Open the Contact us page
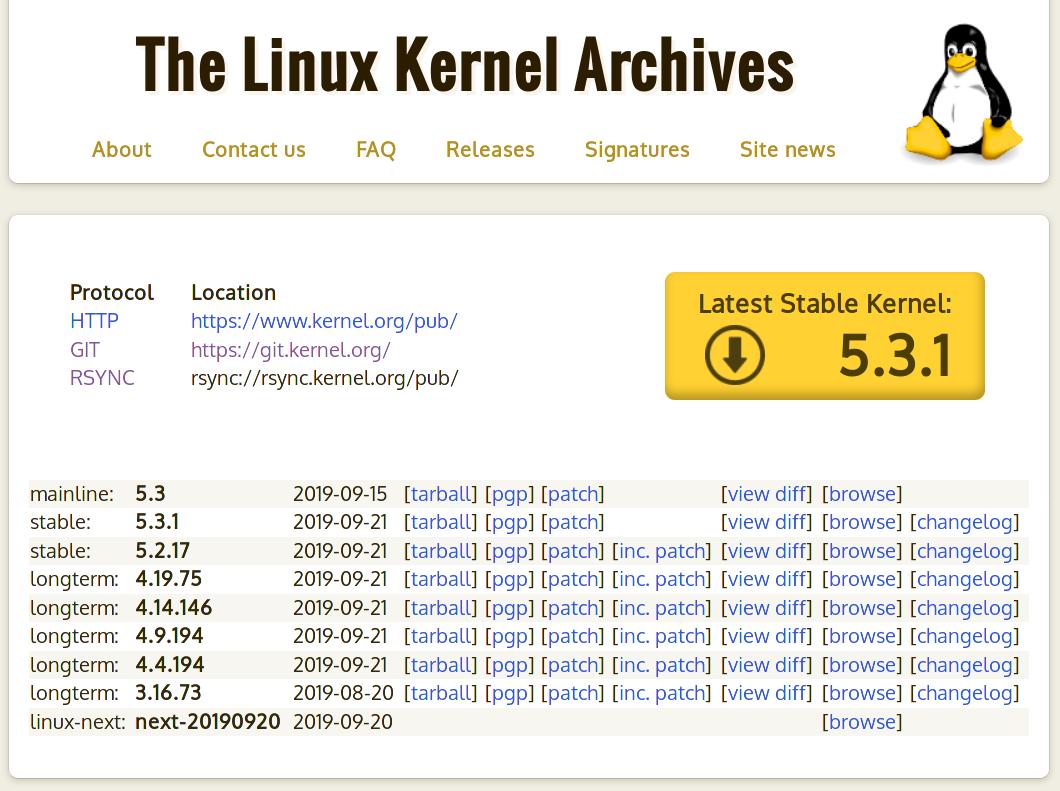Image resolution: width=1060 pixels, height=791 pixels. (x=254, y=149)
